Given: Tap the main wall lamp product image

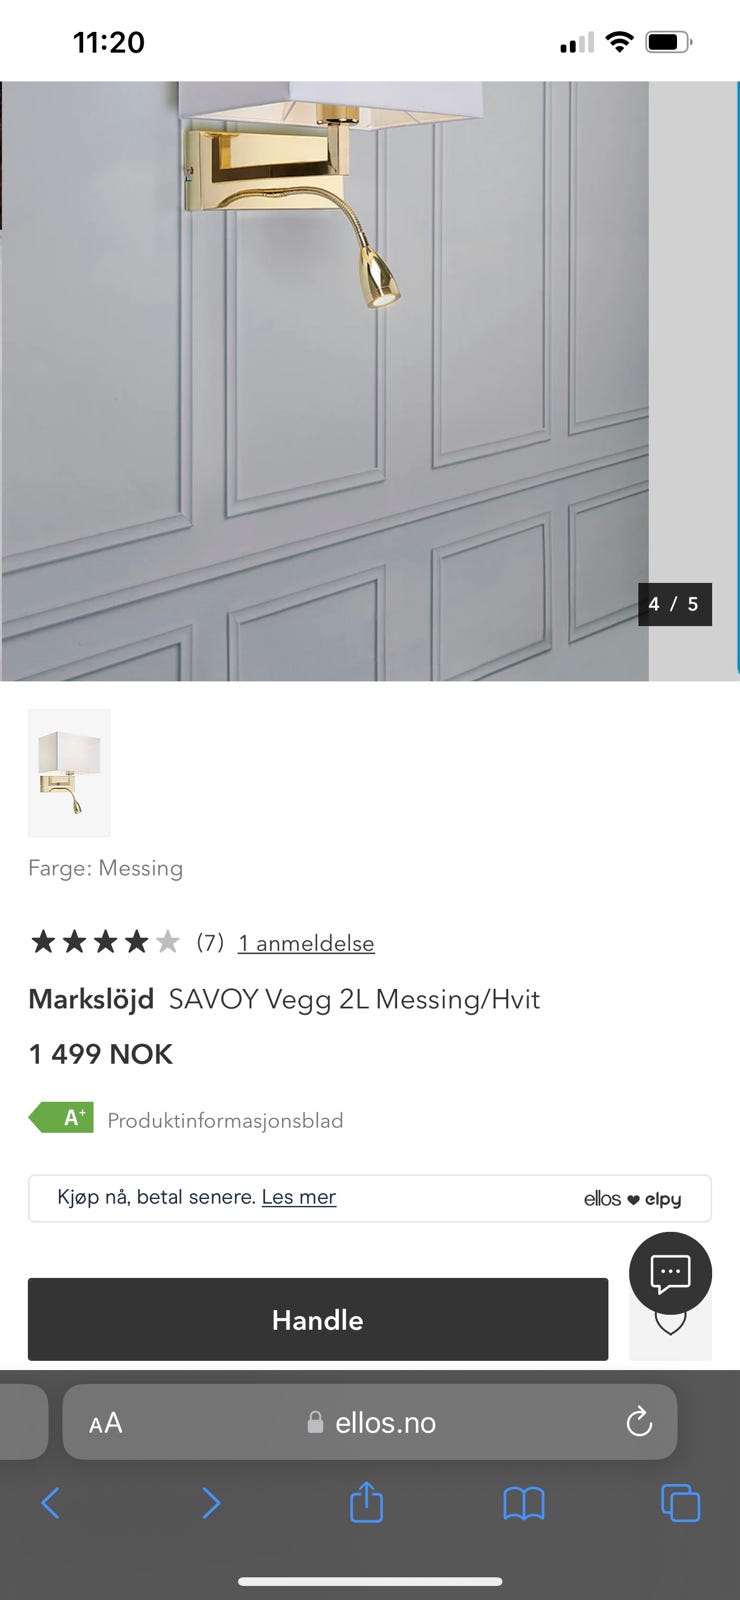Looking at the screenshot, I should [x=324, y=381].
